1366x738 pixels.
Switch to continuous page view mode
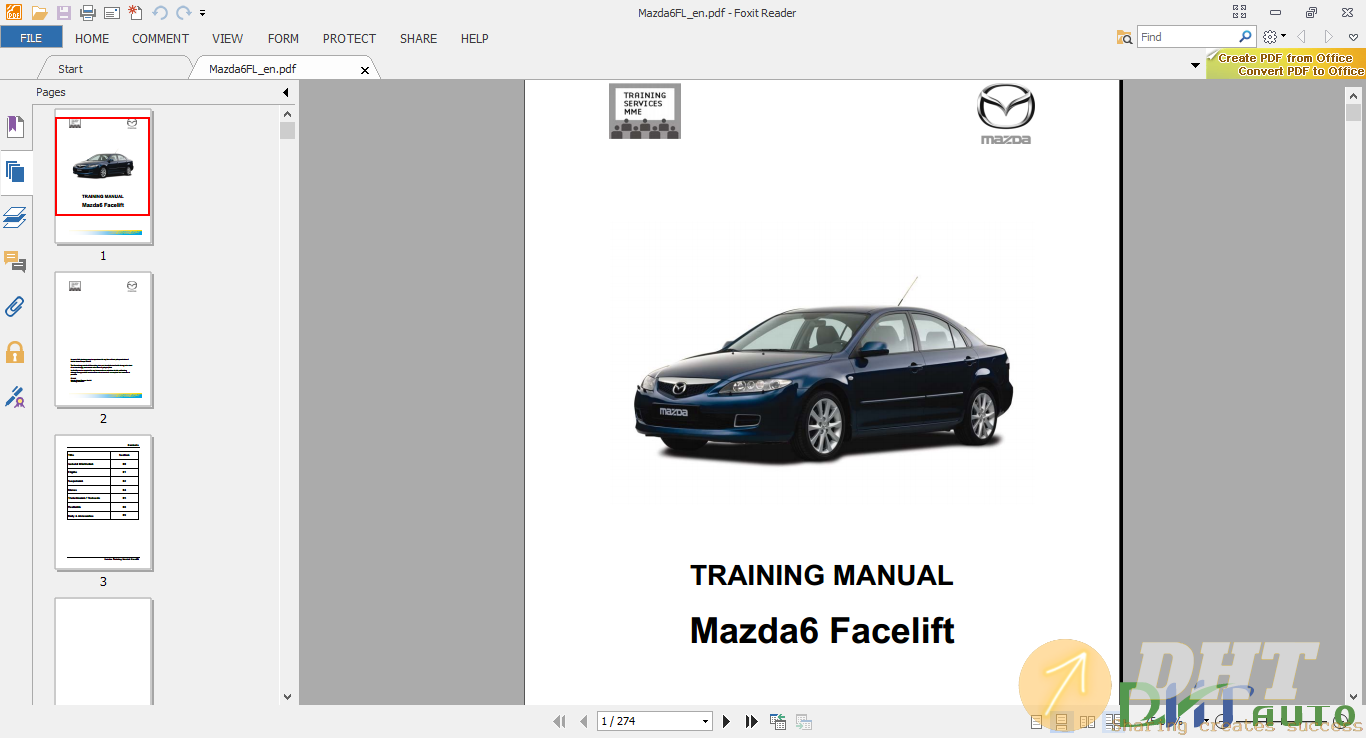1061,721
